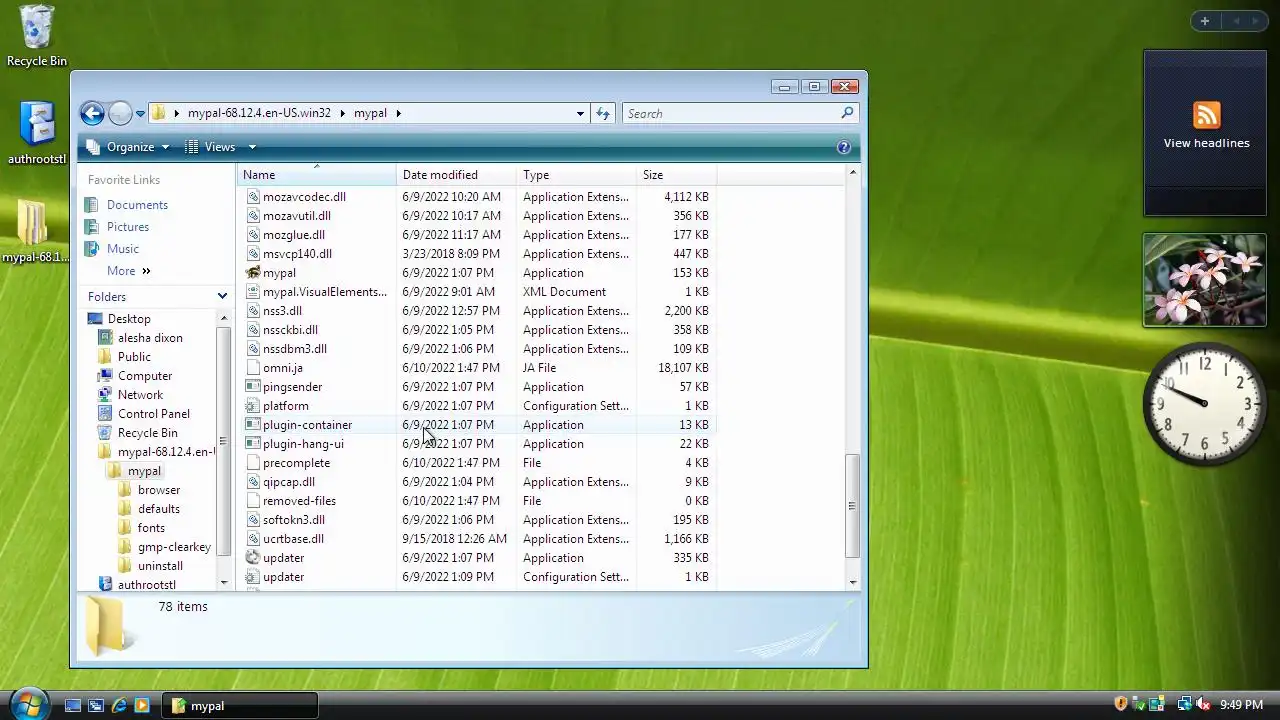The height and width of the screenshot is (720, 1280).
Task: Sort by Size column header
Action: [676, 175]
